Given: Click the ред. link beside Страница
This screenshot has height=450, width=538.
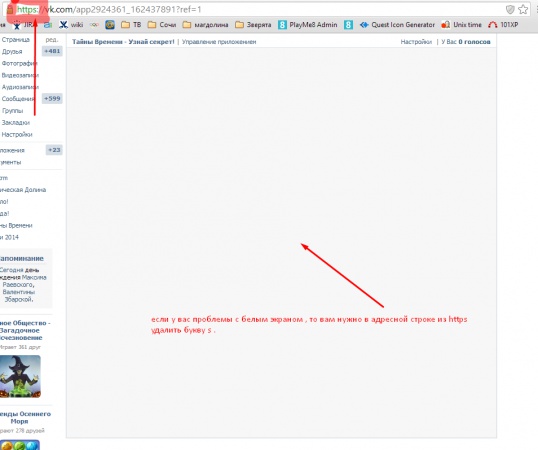Looking at the screenshot, I should pyautogui.click(x=51, y=39).
